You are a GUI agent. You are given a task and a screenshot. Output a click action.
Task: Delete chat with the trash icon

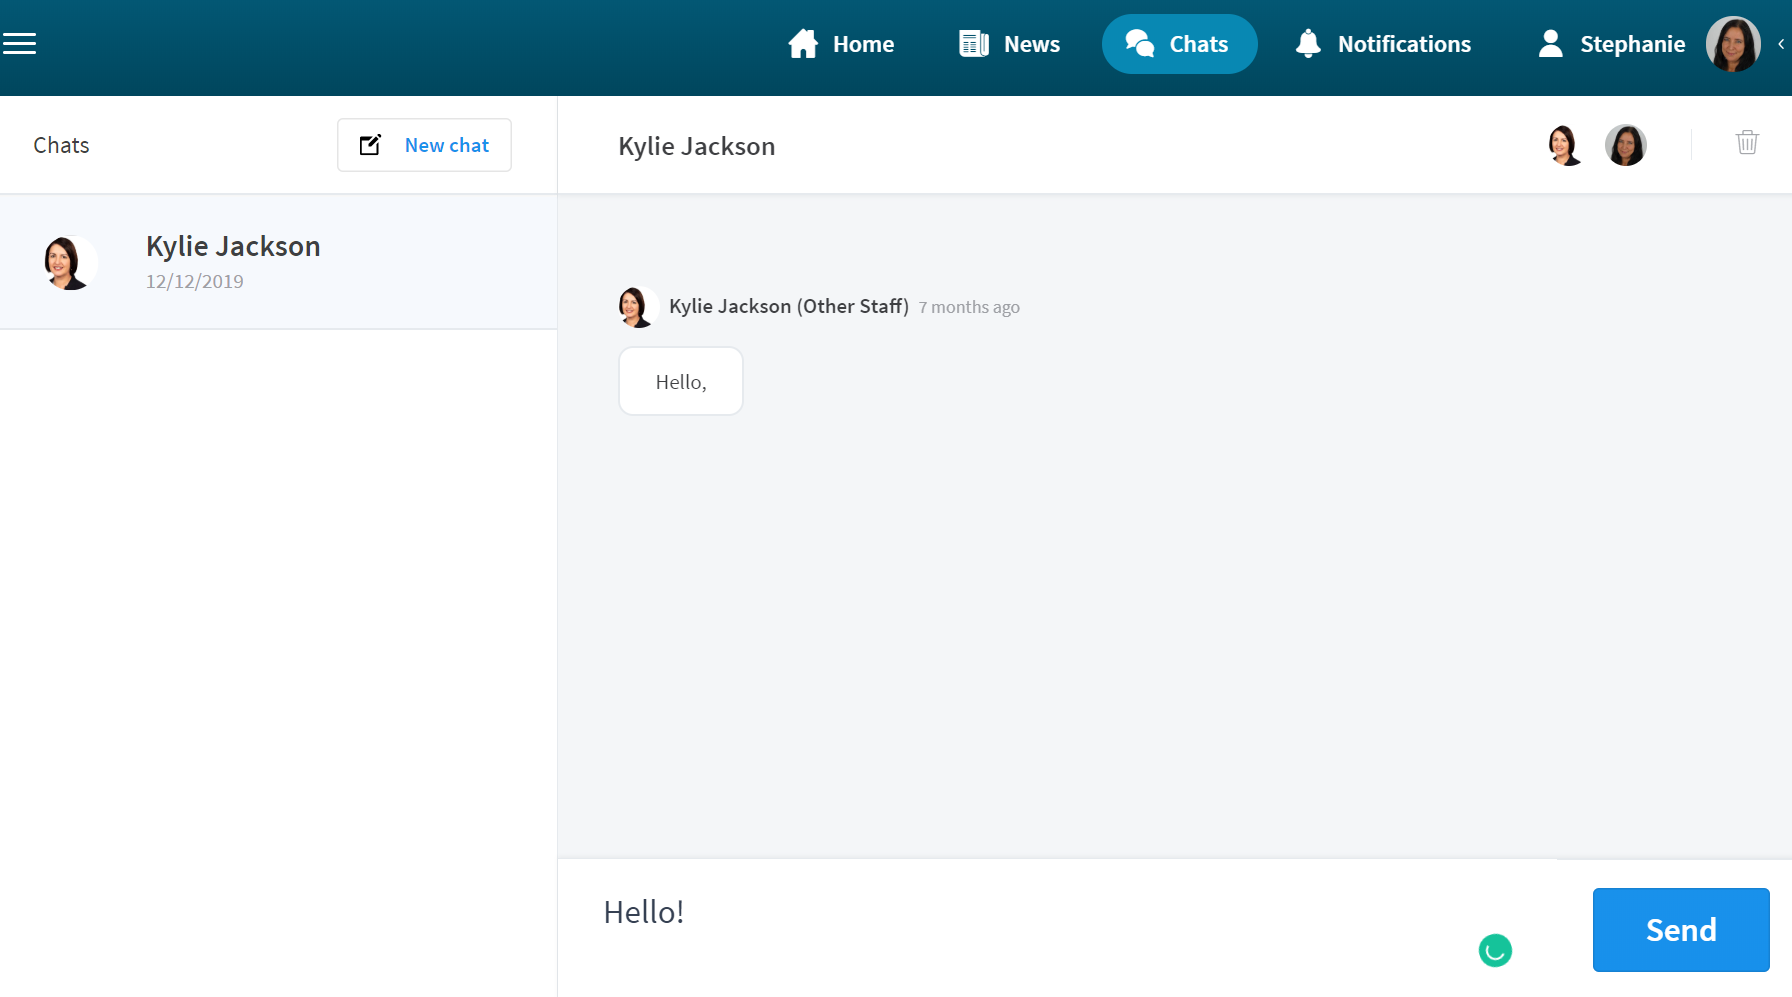[1747, 143]
